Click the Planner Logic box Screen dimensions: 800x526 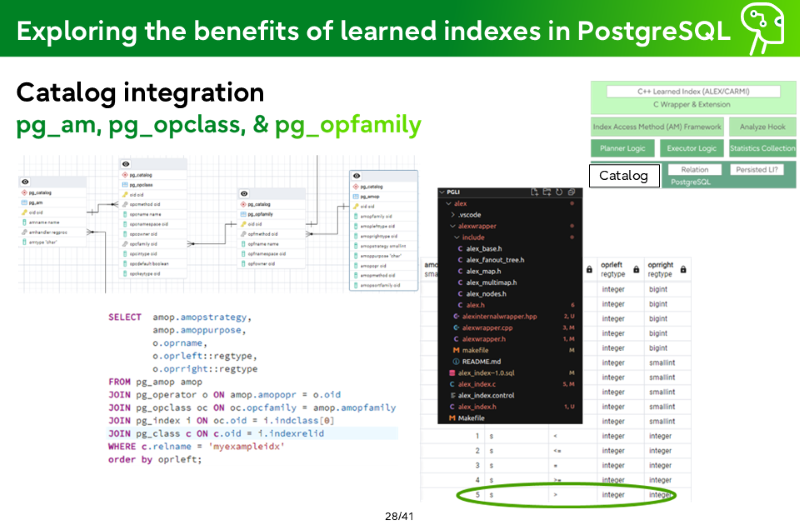pyautogui.click(x=622, y=148)
